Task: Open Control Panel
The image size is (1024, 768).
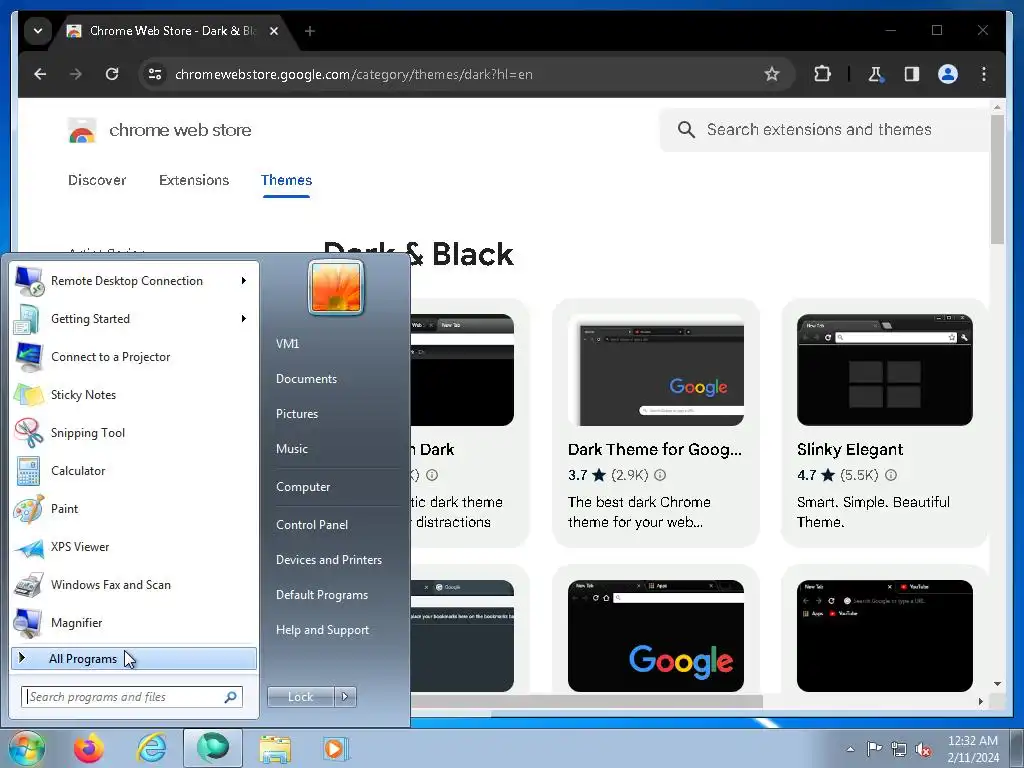Action: pyautogui.click(x=312, y=525)
